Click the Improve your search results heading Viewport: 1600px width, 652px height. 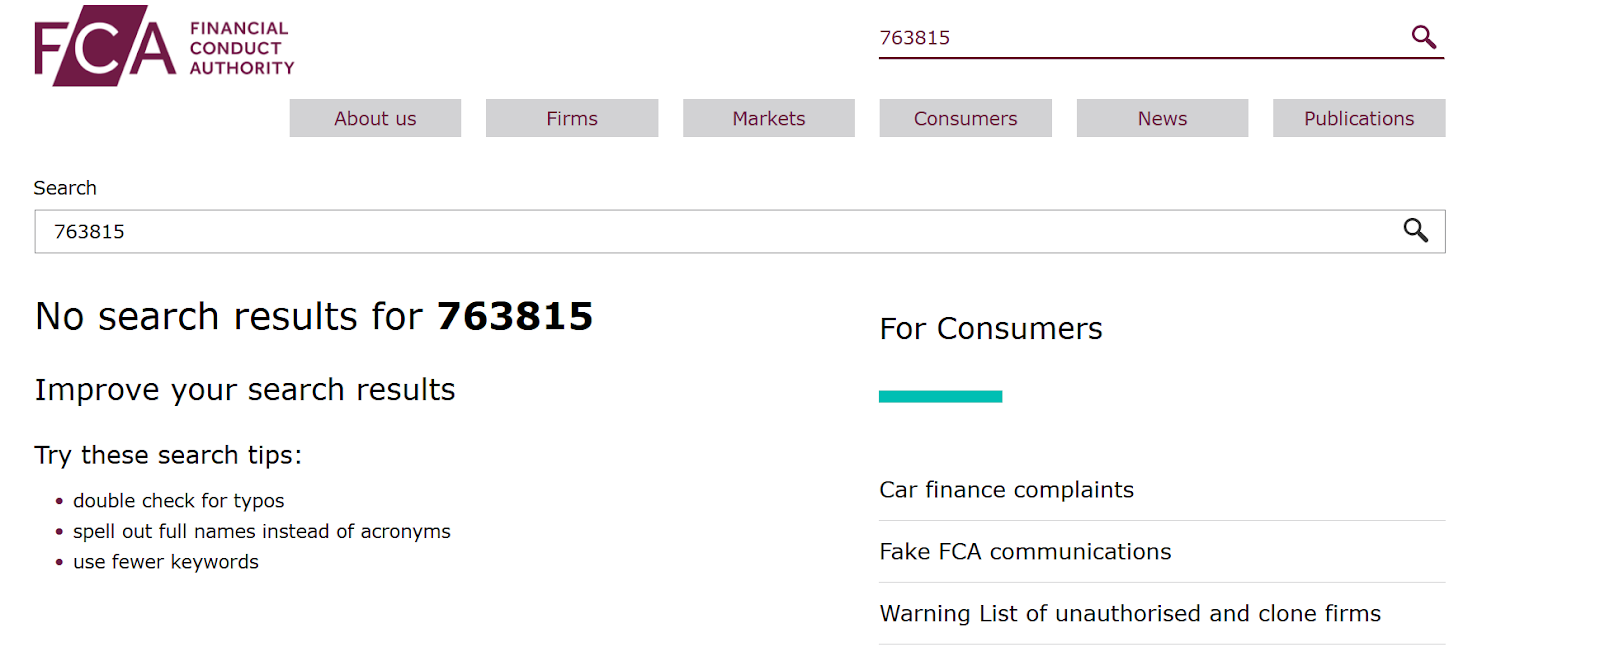tap(245, 390)
